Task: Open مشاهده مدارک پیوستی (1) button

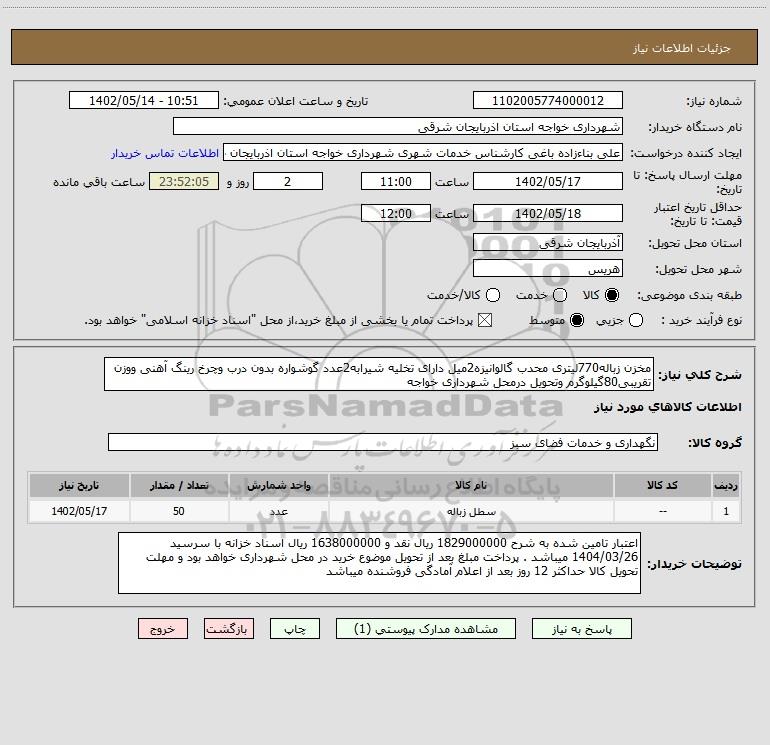Action: click(426, 629)
